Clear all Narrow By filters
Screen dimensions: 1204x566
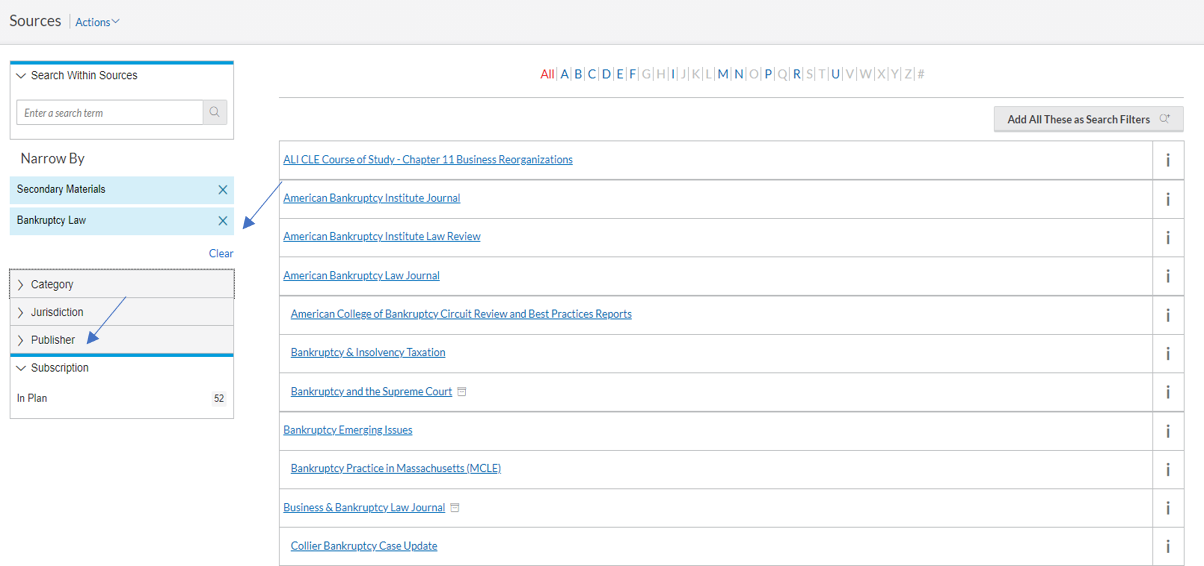(x=221, y=253)
